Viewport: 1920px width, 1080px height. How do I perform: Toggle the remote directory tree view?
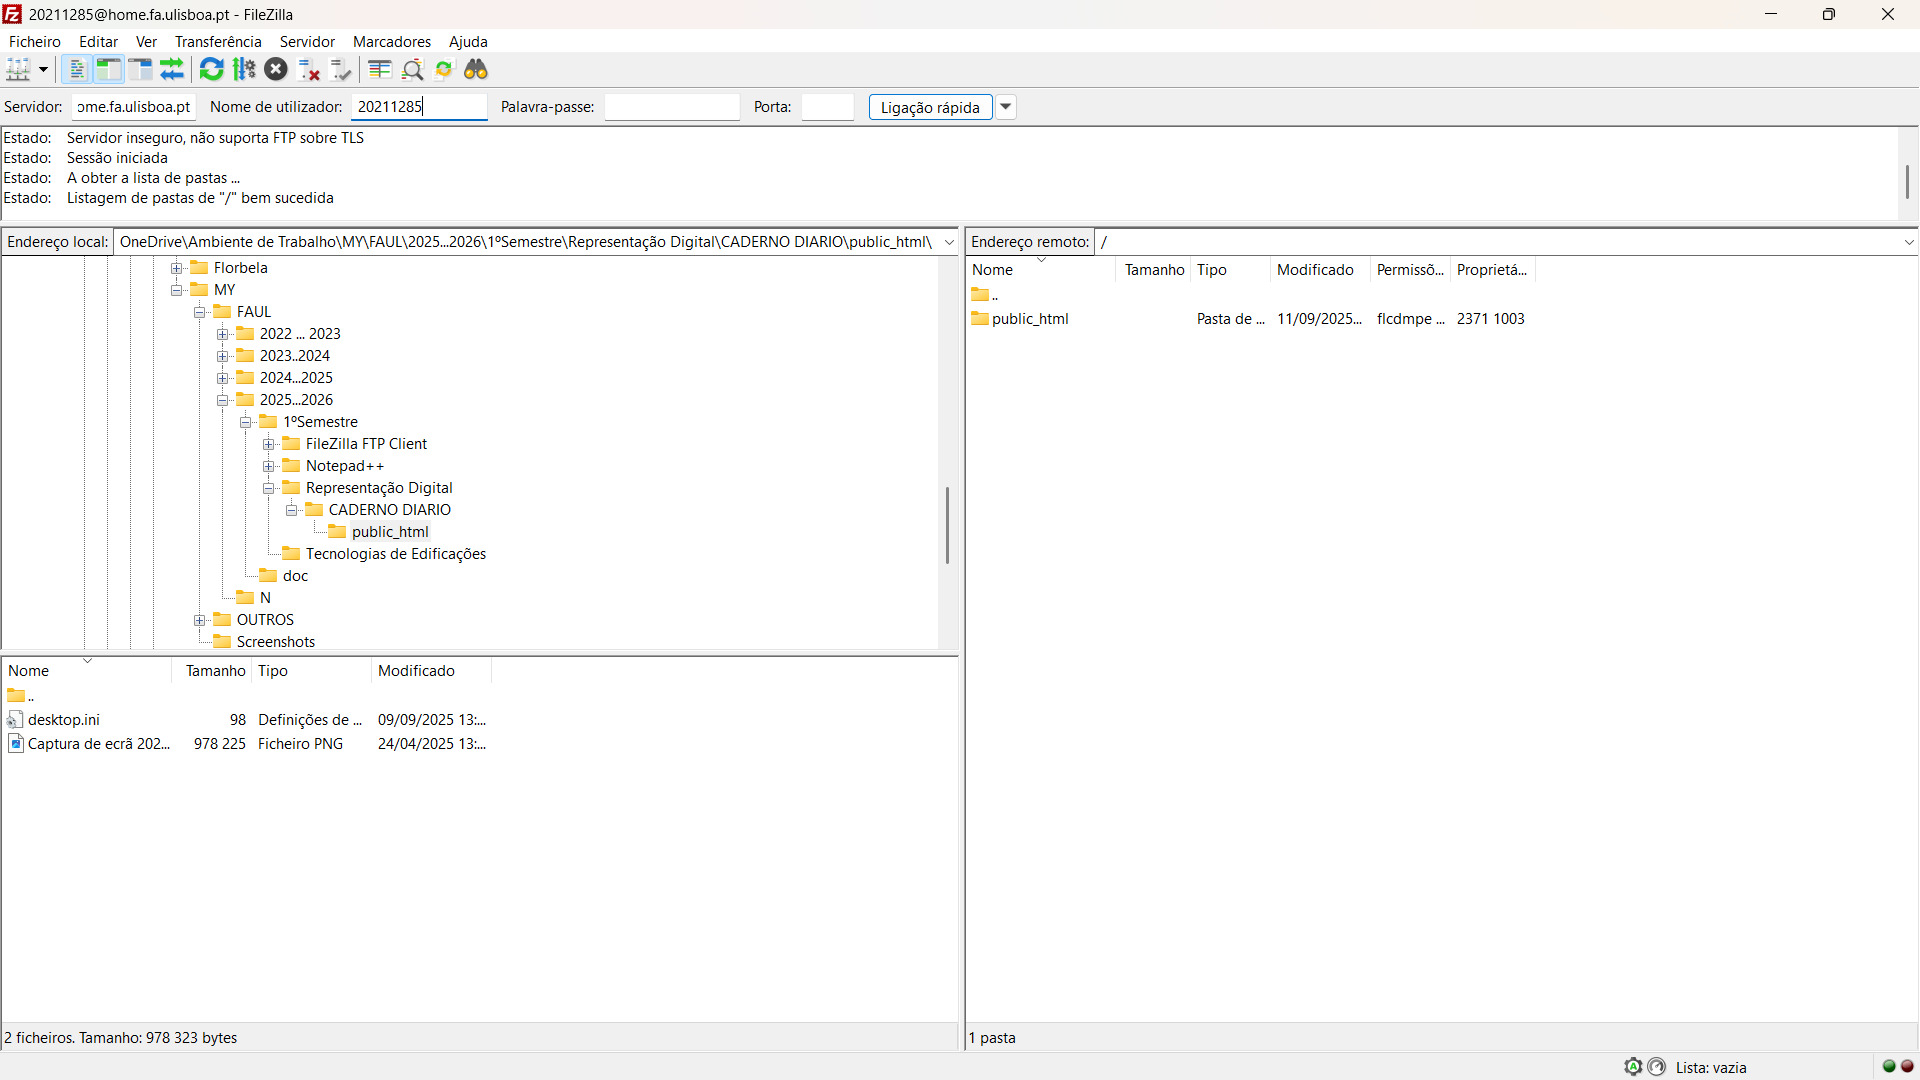click(x=140, y=69)
